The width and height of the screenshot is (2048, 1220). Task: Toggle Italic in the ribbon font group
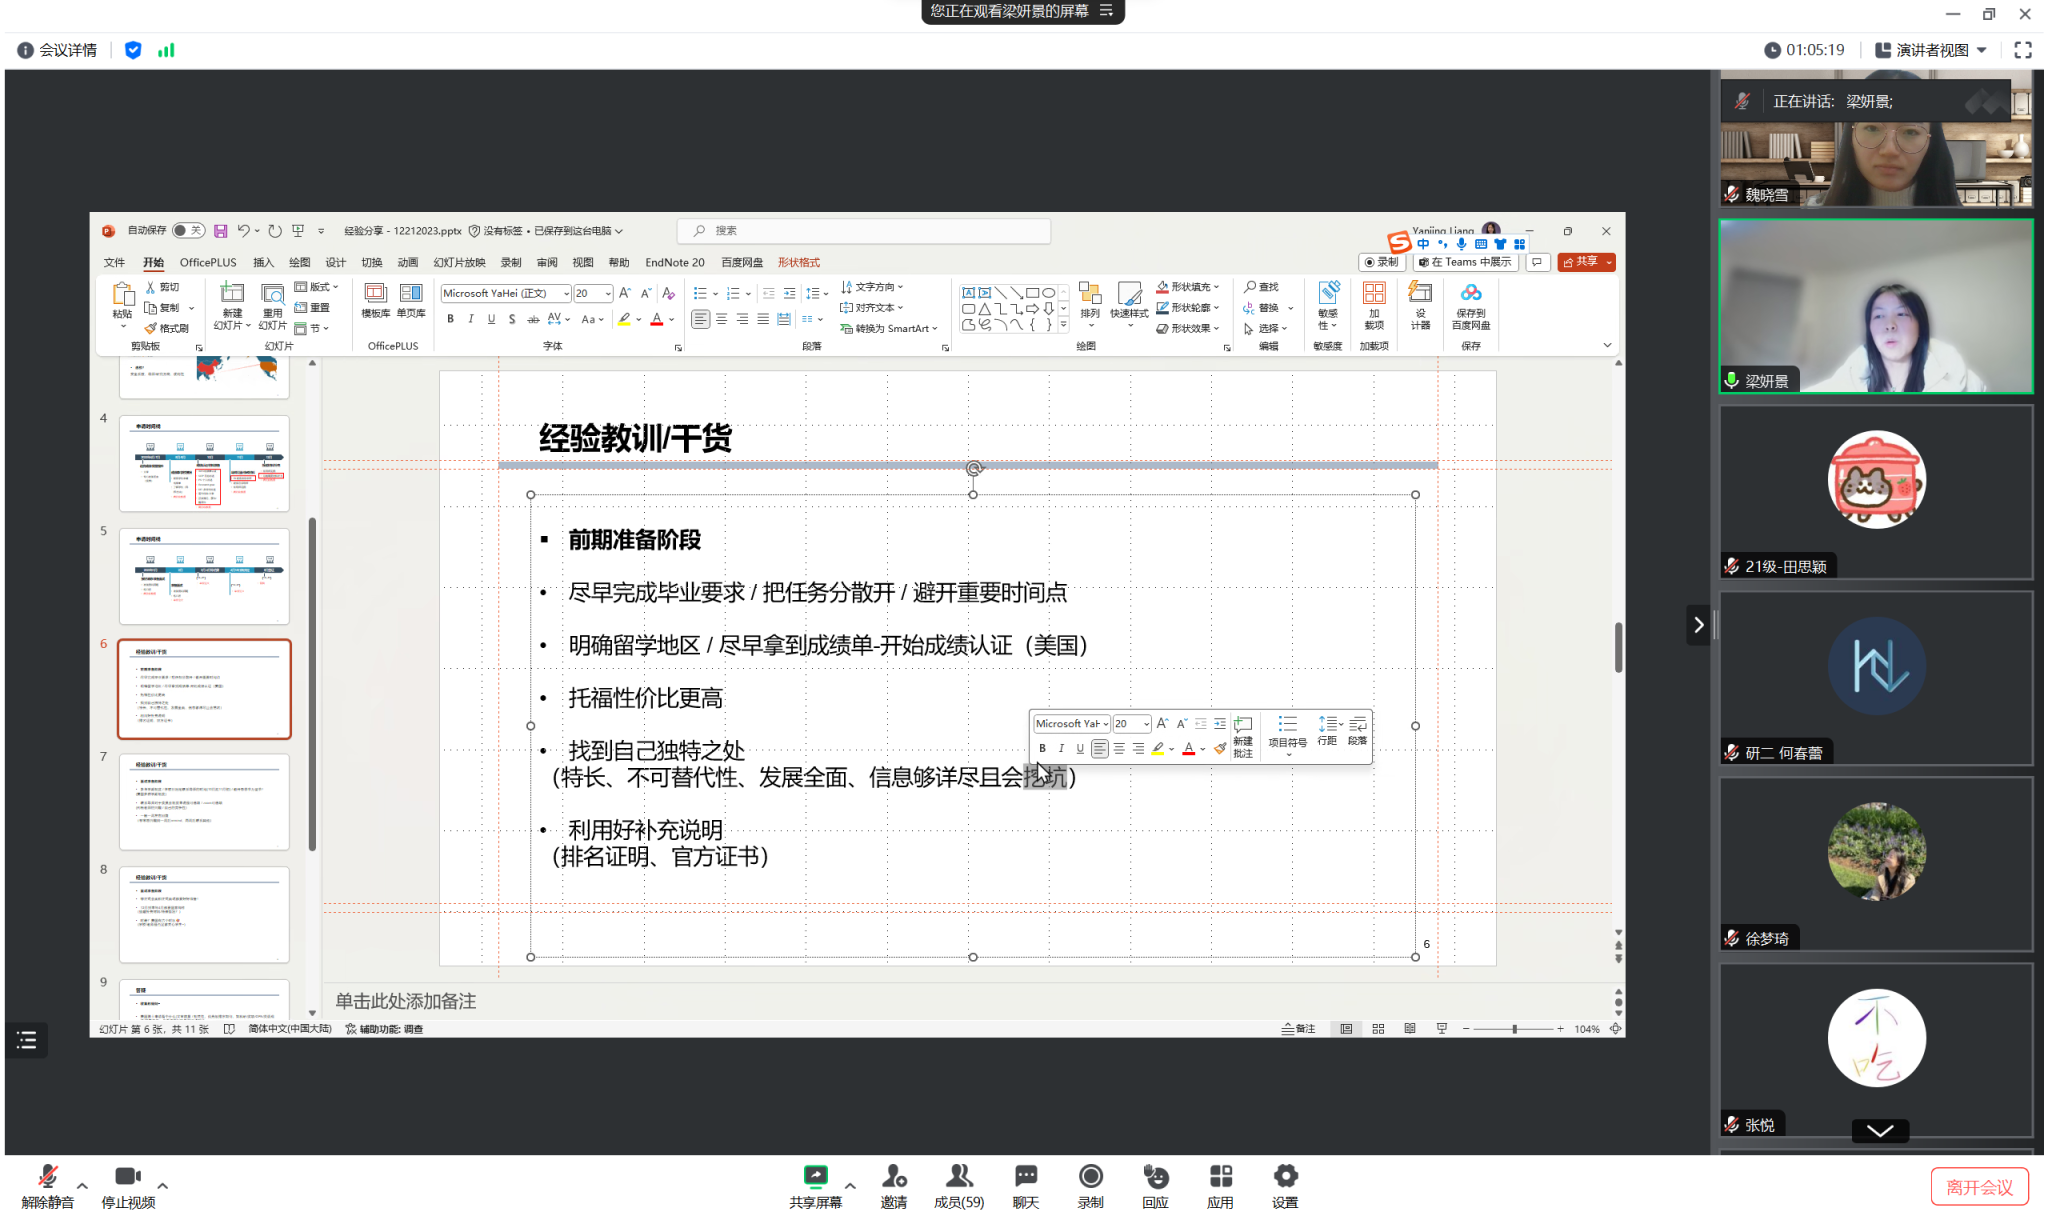pyautogui.click(x=471, y=319)
